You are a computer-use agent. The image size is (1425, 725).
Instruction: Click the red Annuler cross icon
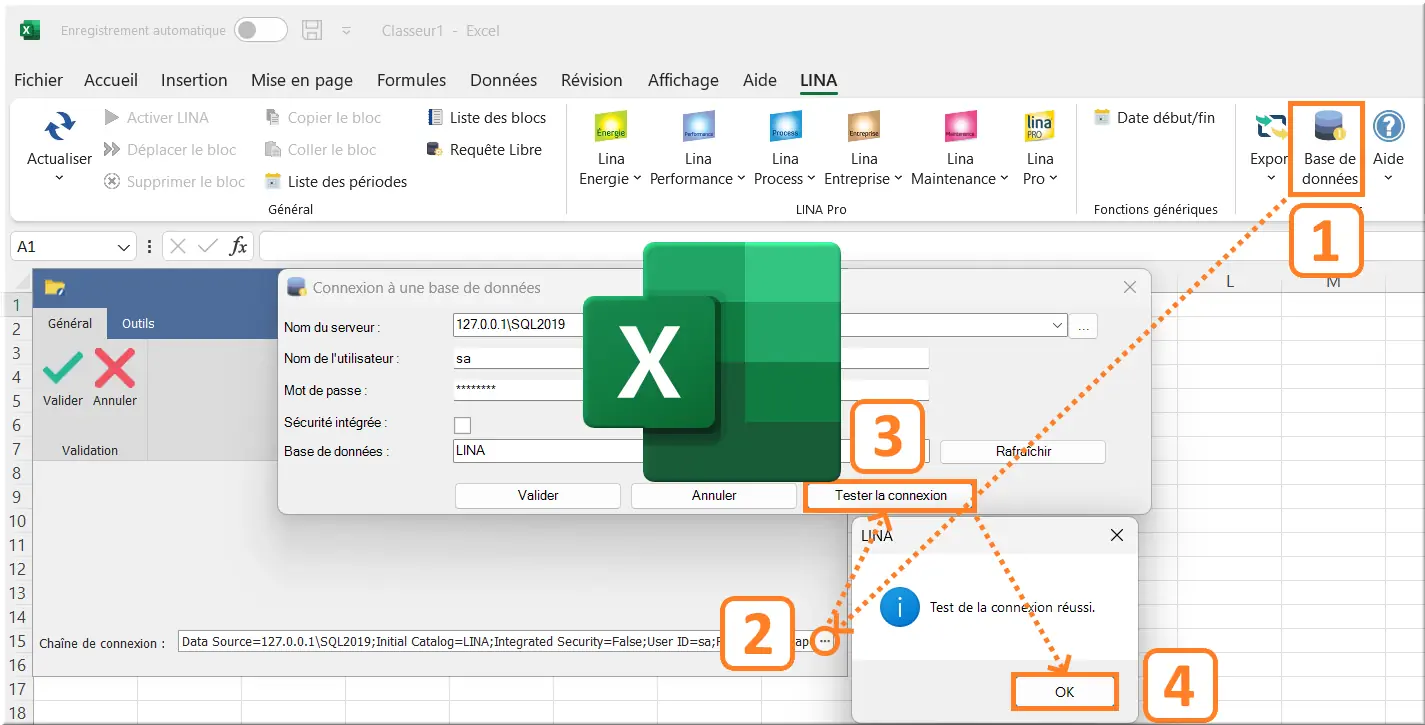pos(115,369)
